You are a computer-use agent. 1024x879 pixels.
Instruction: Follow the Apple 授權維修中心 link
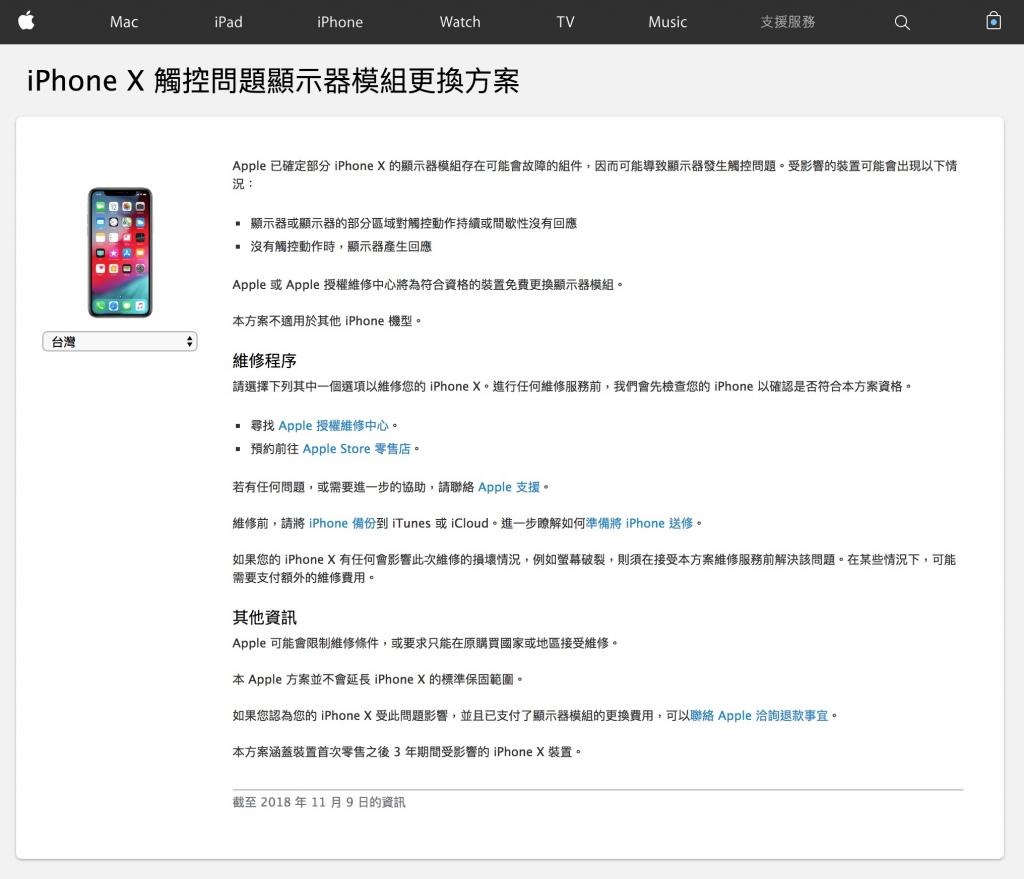[333, 426]
